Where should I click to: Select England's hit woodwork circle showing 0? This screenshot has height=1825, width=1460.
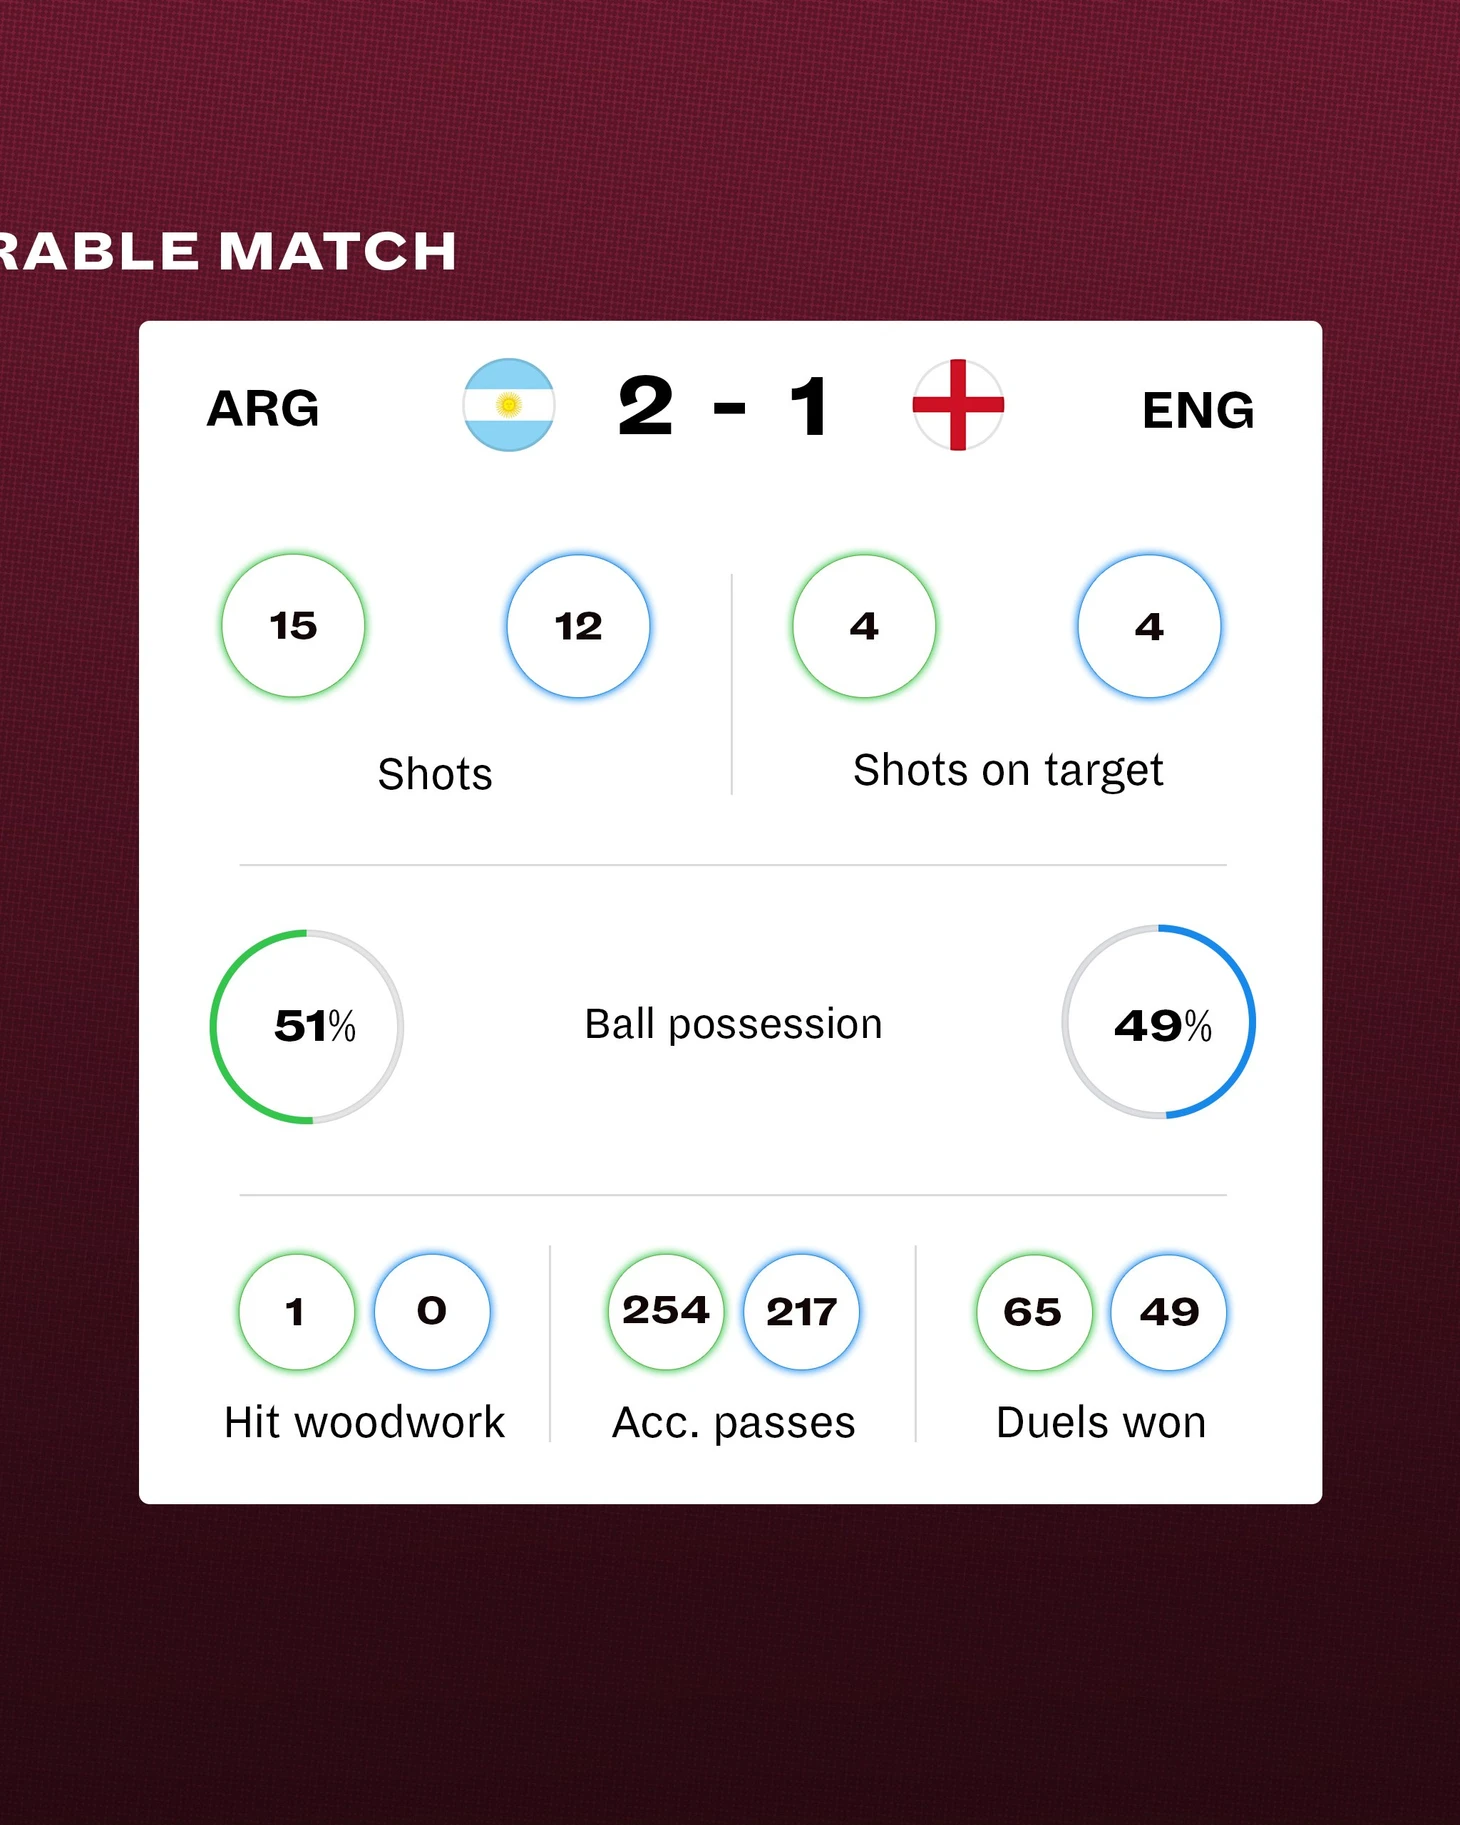tap(432, 1311)
